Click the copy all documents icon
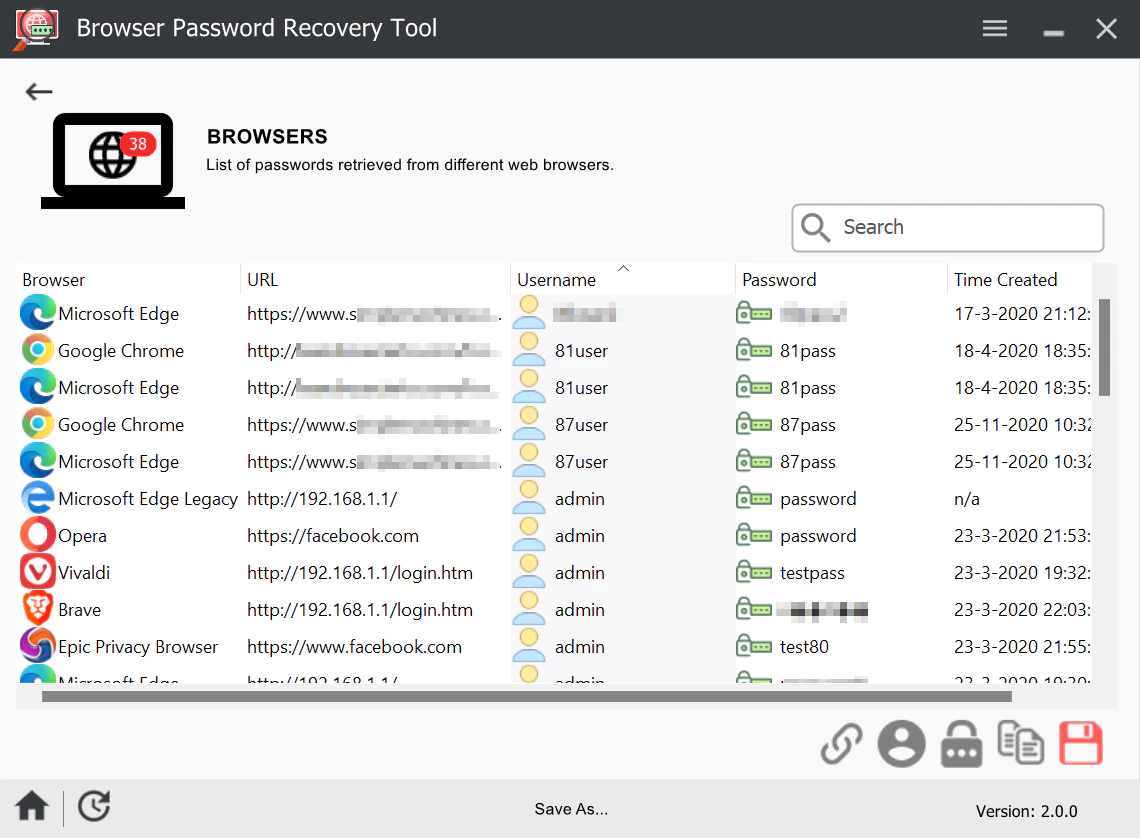The image size is (1140, 838). pyautogui.click(x=1020, y=743)
